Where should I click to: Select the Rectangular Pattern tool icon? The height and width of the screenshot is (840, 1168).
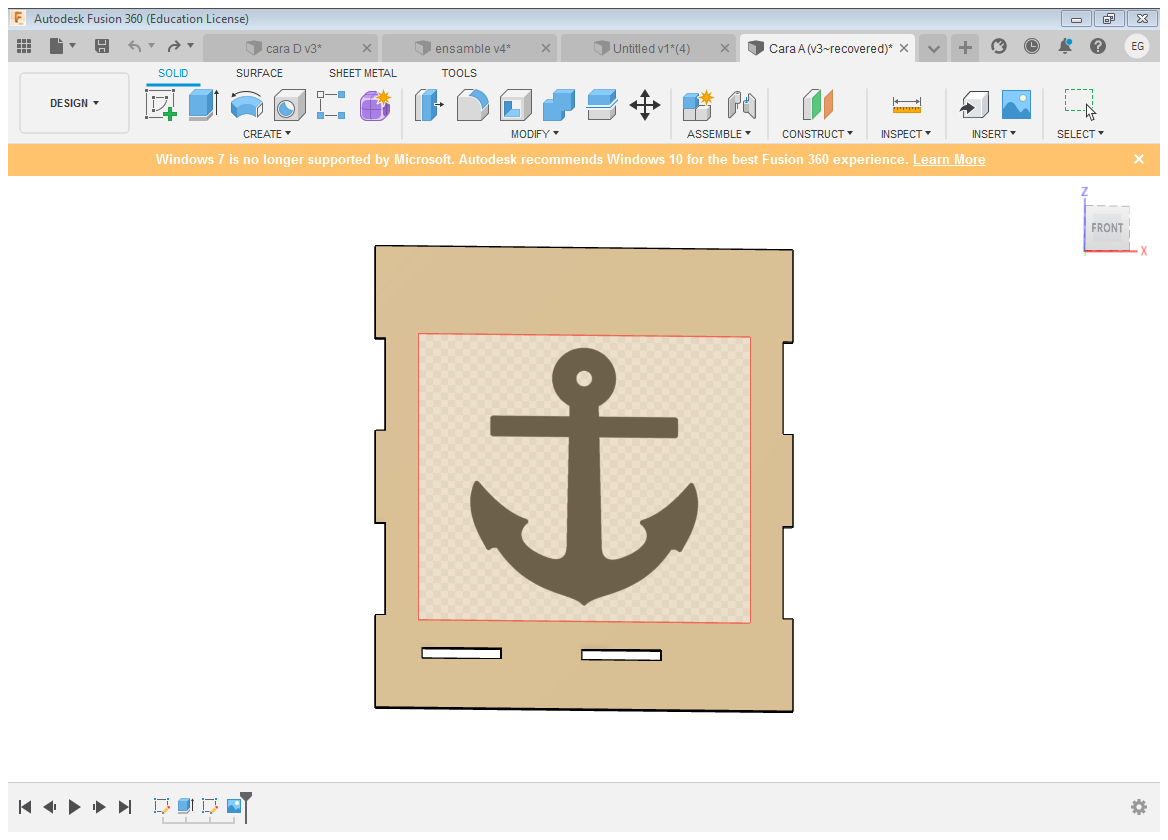click(x=331, y=105)
